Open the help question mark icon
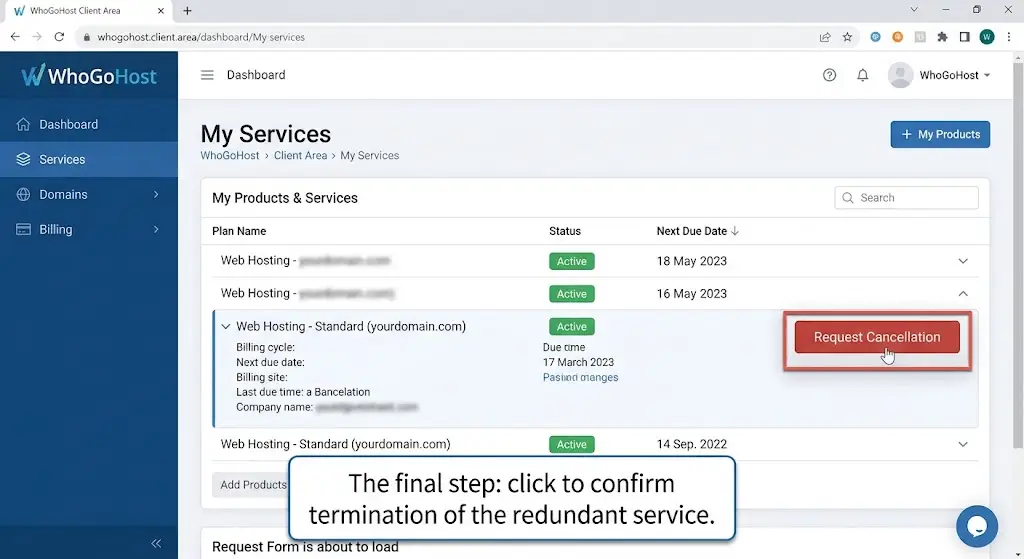Screen dimensions: 1024x559 [x=829, y=75]
